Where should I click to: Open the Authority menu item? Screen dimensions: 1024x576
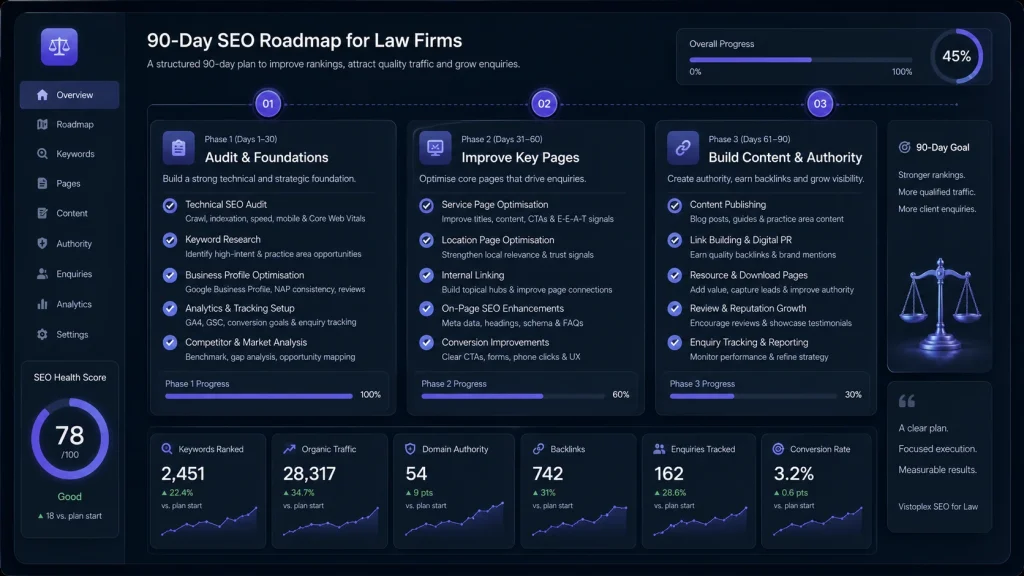point(69,244)
